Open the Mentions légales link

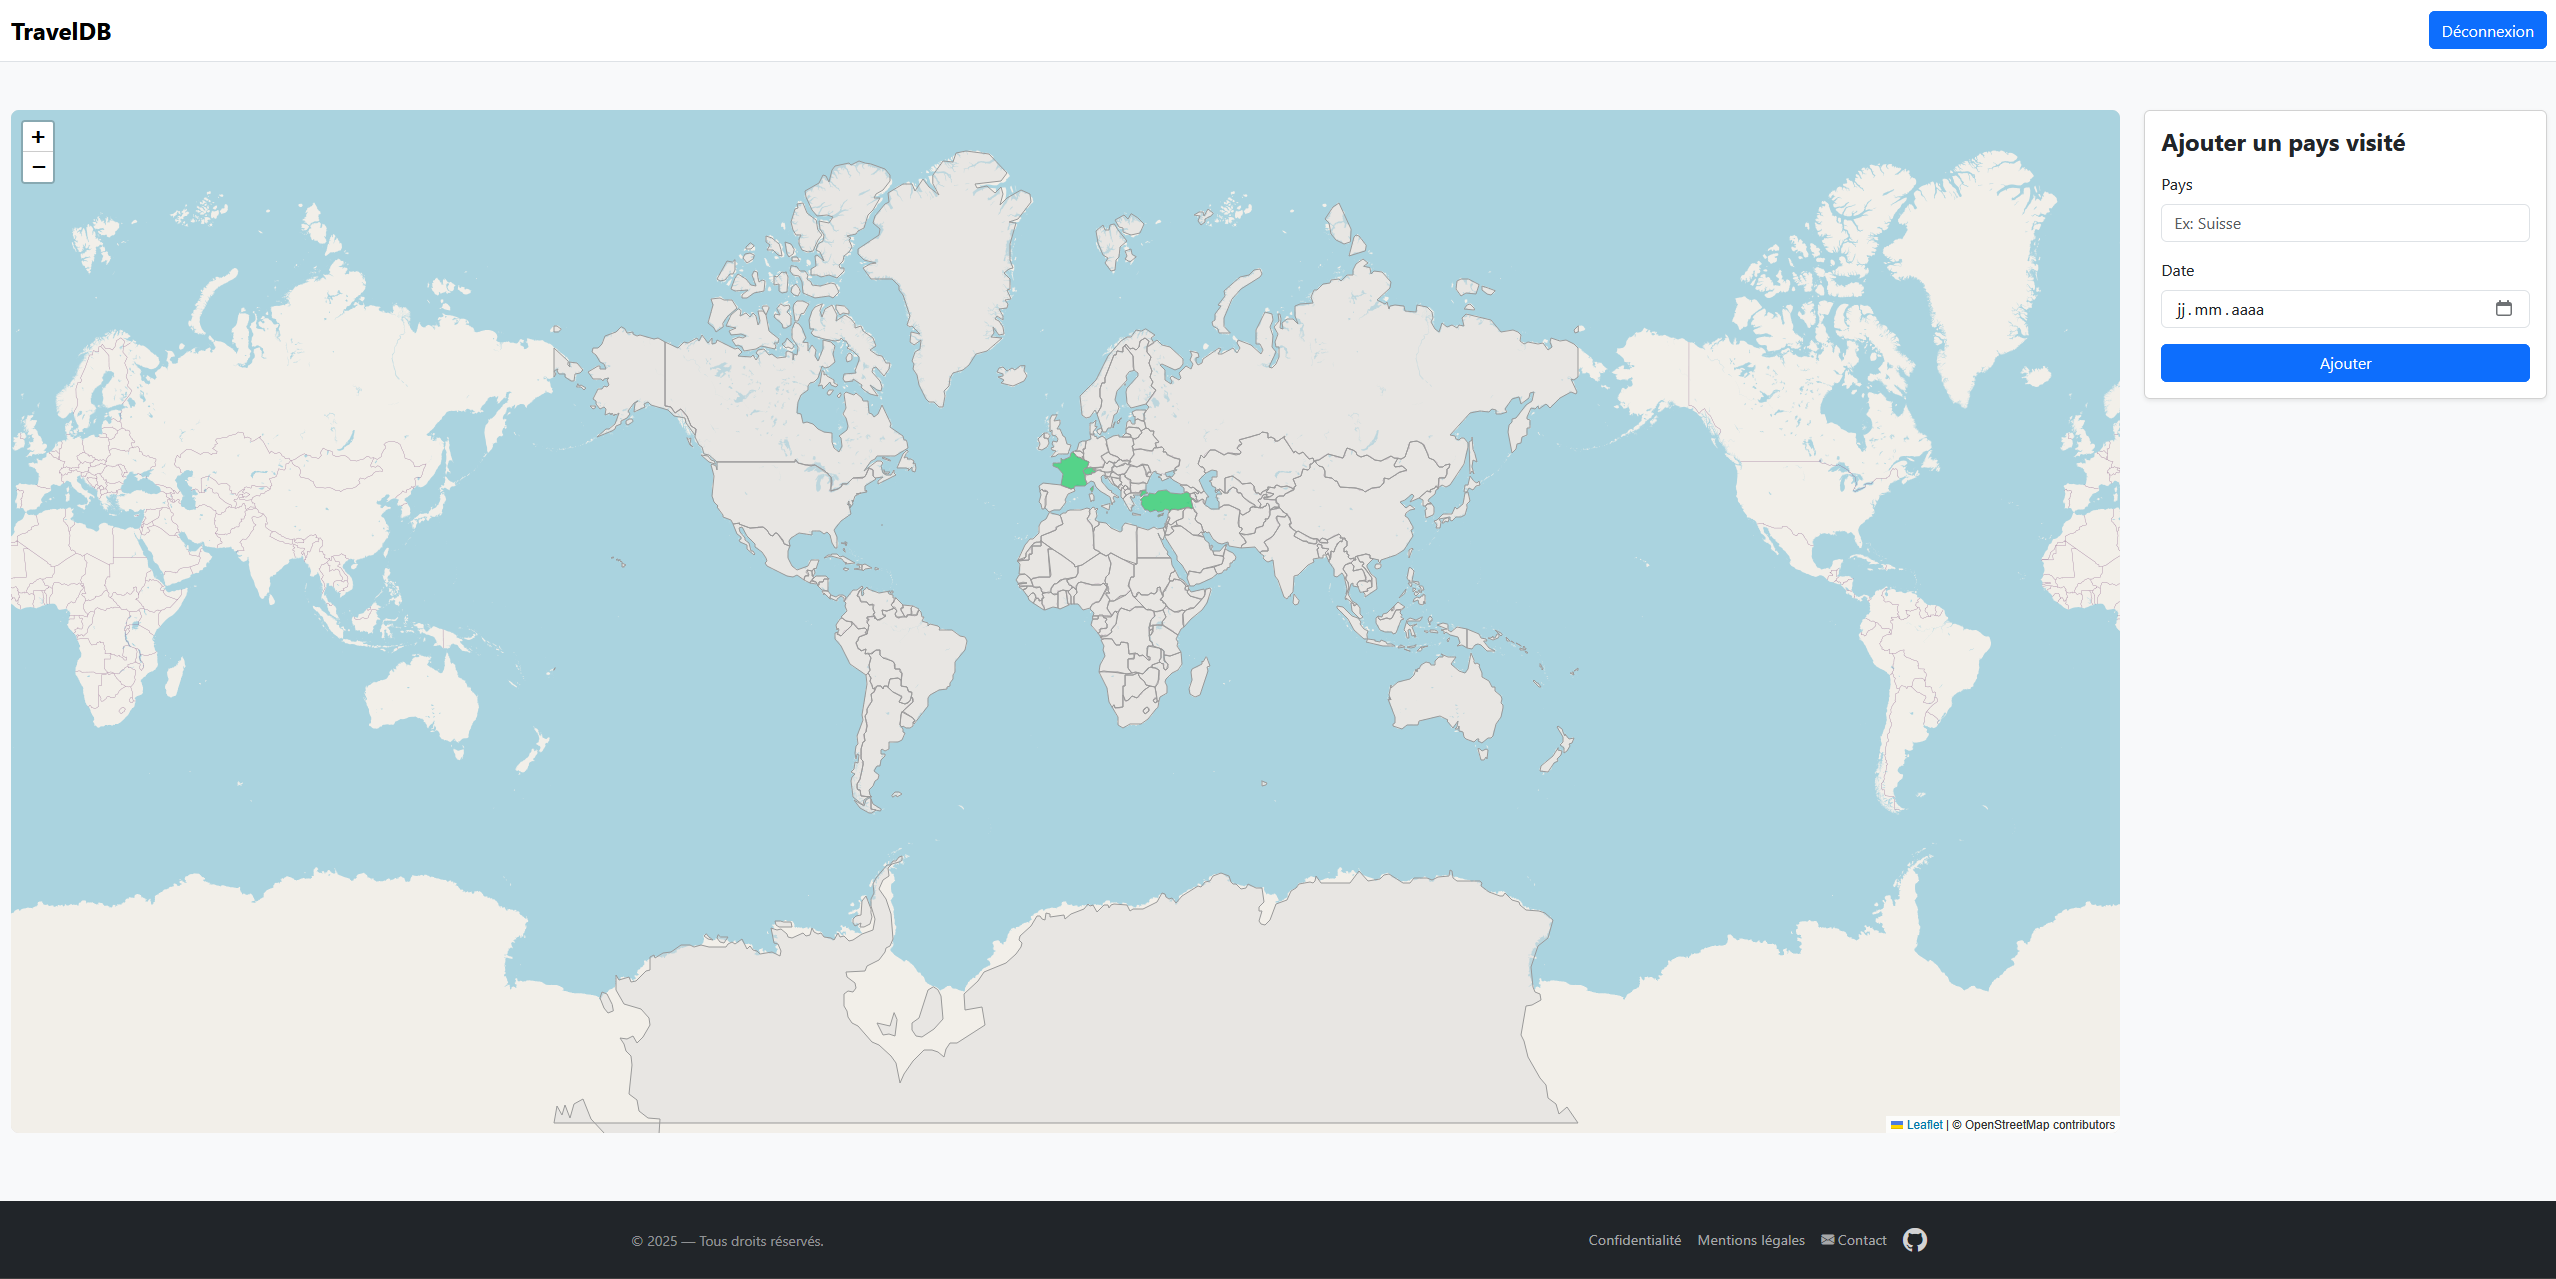click(1750, 1240)
